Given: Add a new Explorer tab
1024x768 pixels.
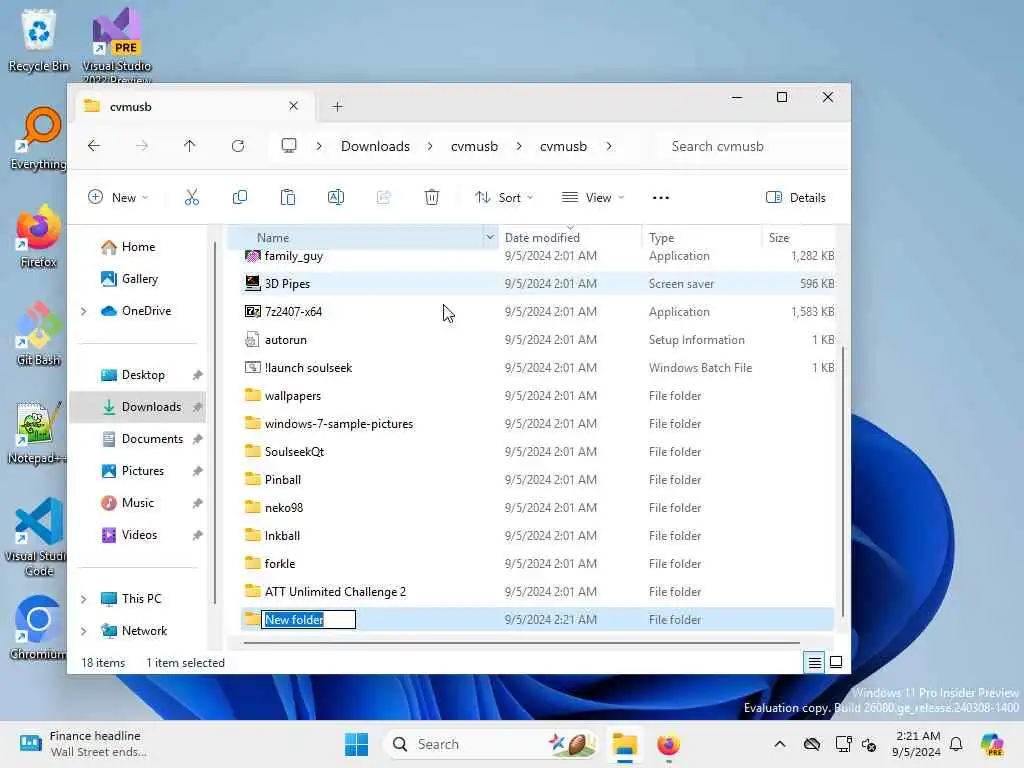Looking at the screenshot, I should click(x=338, y=106).
